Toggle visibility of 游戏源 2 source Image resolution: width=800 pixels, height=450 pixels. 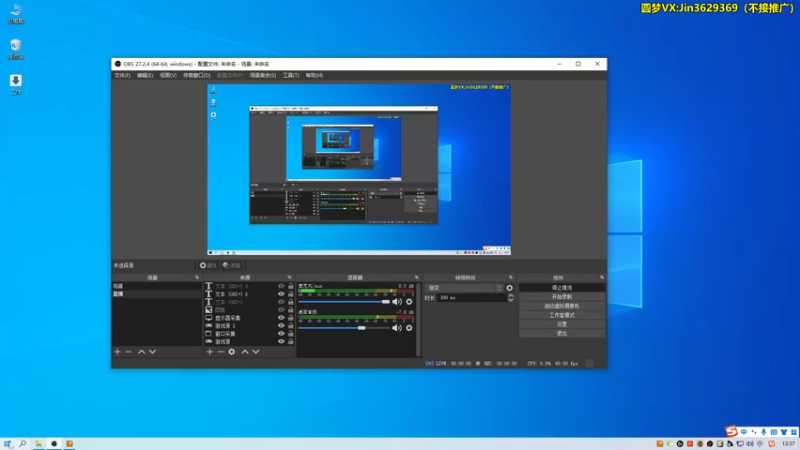tap(281, 326)
